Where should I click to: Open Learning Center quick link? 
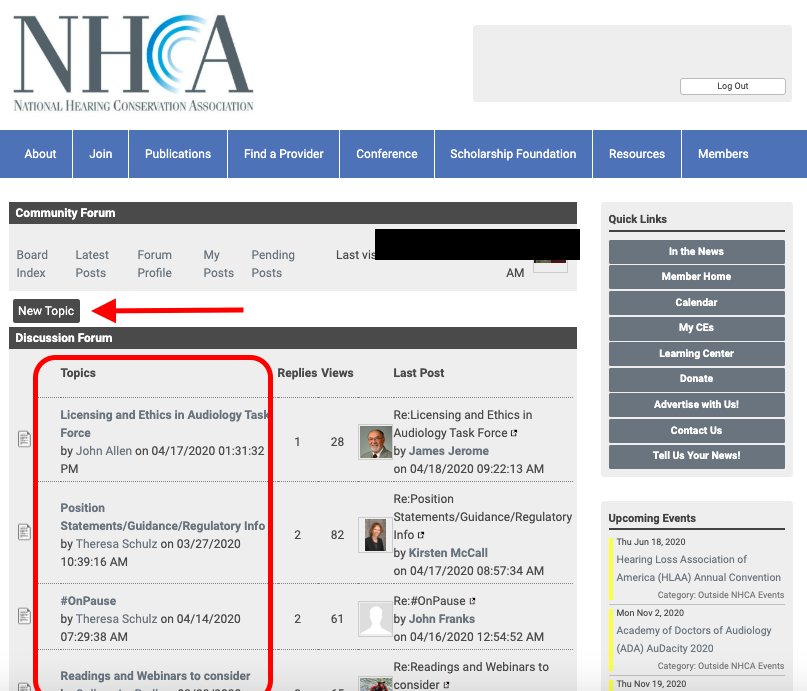coord(696,353)
